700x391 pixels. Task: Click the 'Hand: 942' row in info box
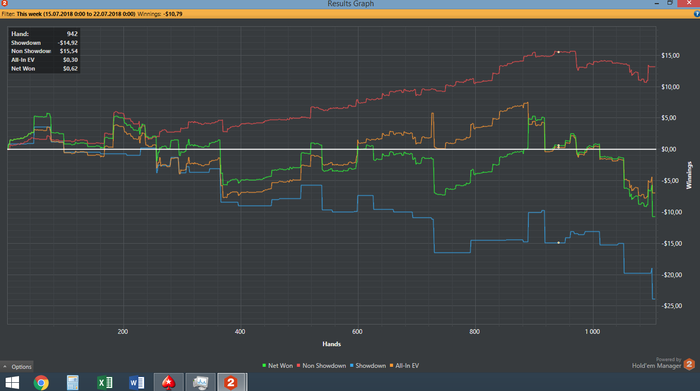click(44, 34)
